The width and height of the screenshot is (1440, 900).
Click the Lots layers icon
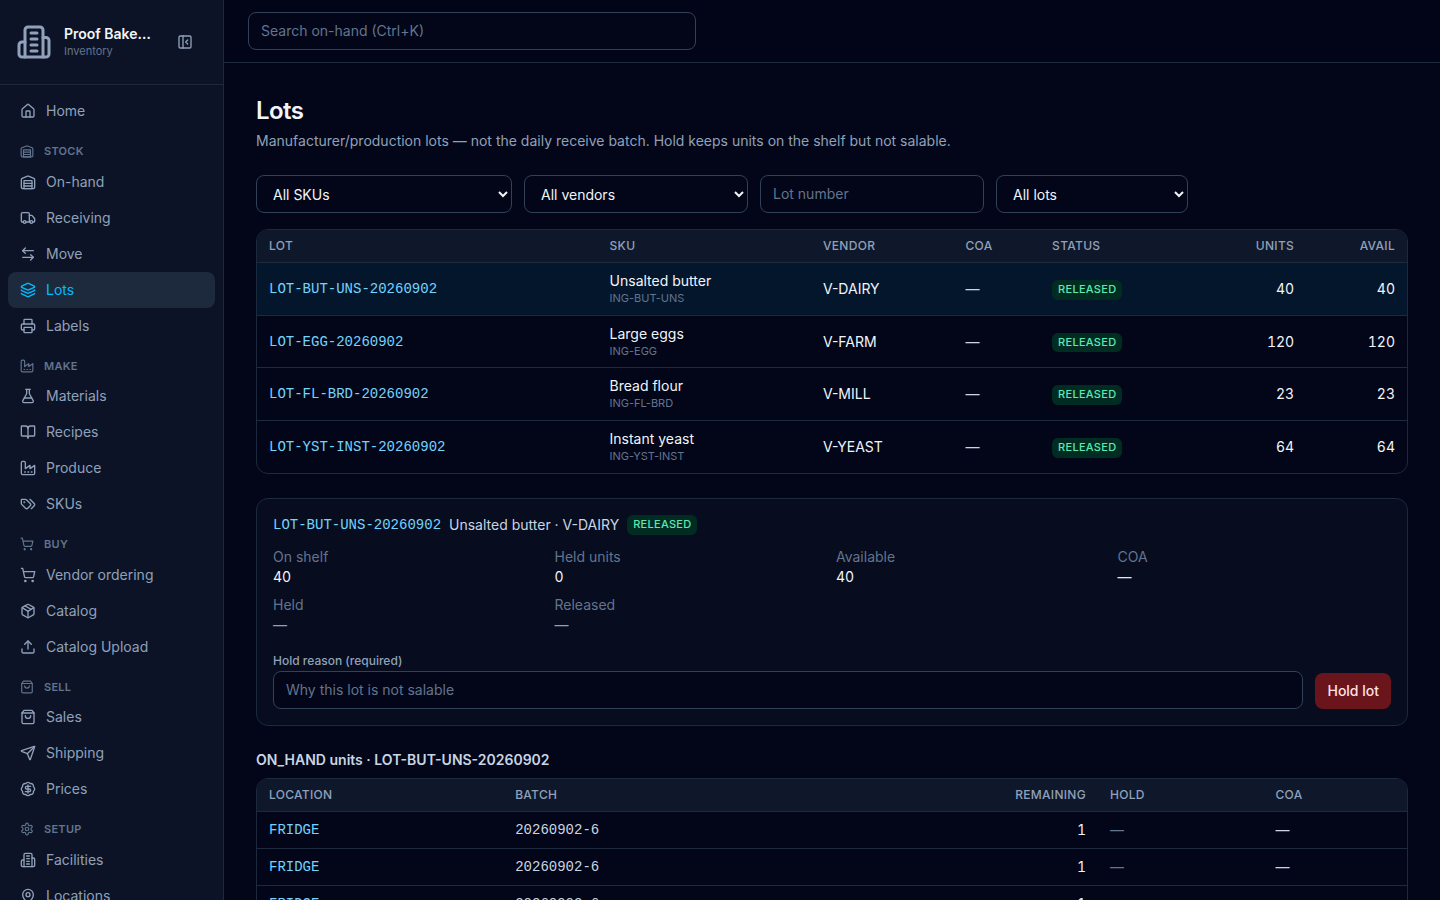28,290
